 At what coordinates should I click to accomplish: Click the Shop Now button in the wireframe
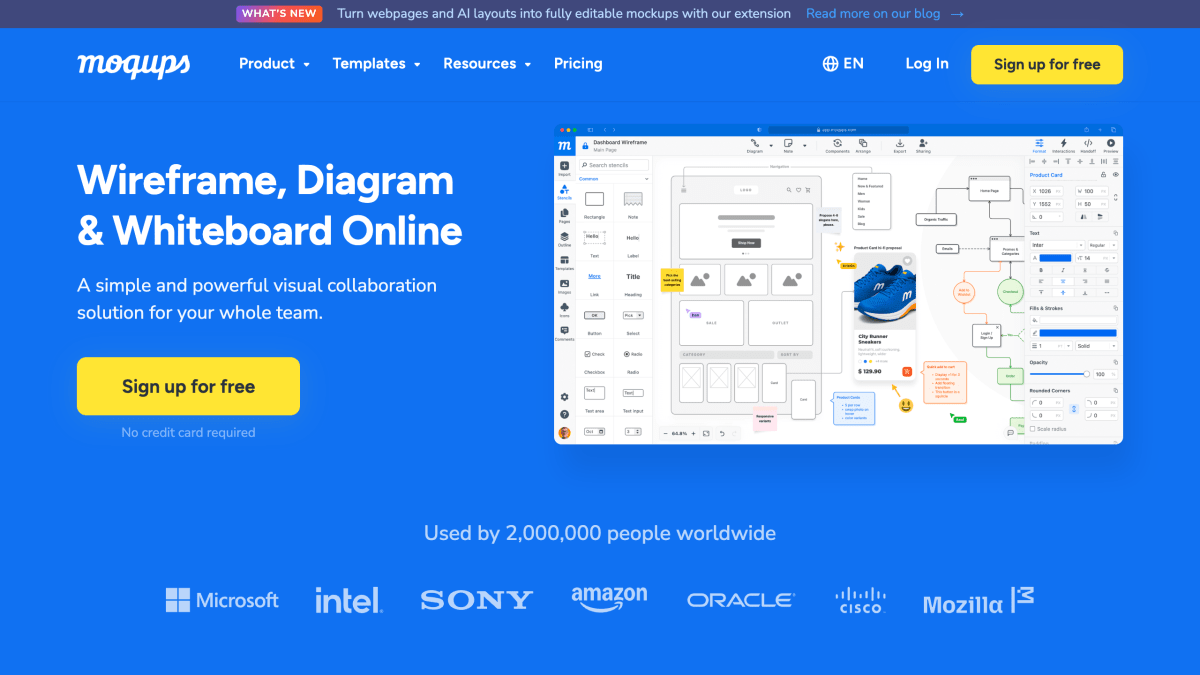click(x=746, y=243)
